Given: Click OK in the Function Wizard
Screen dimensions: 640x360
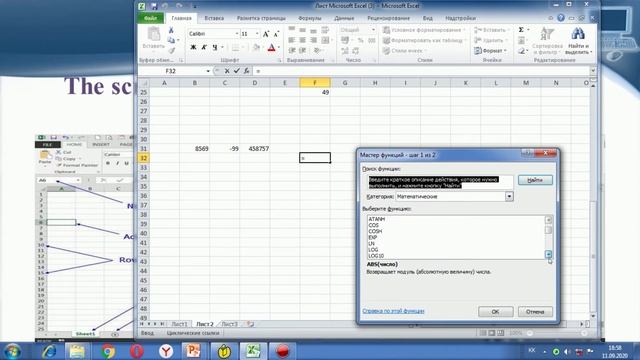Looking at the screenshot, I should (x=496, y=312).
